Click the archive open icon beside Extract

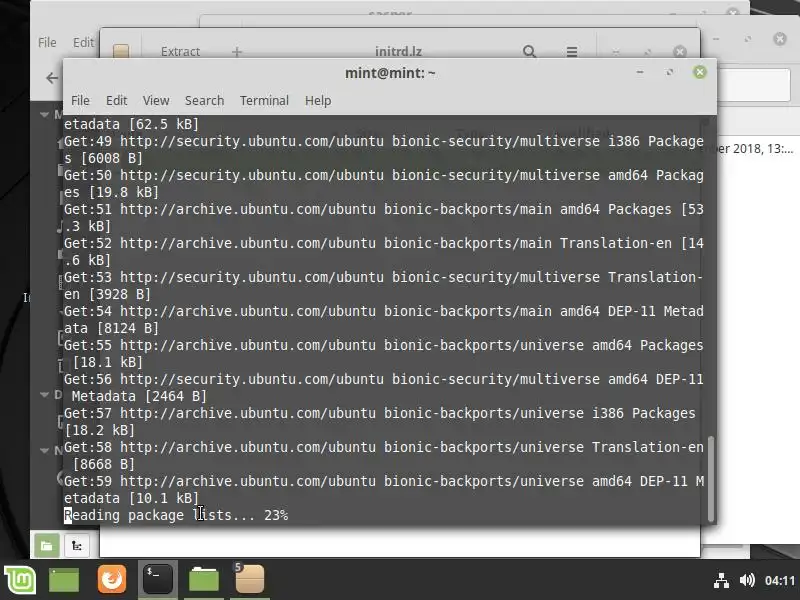[121, 51]
